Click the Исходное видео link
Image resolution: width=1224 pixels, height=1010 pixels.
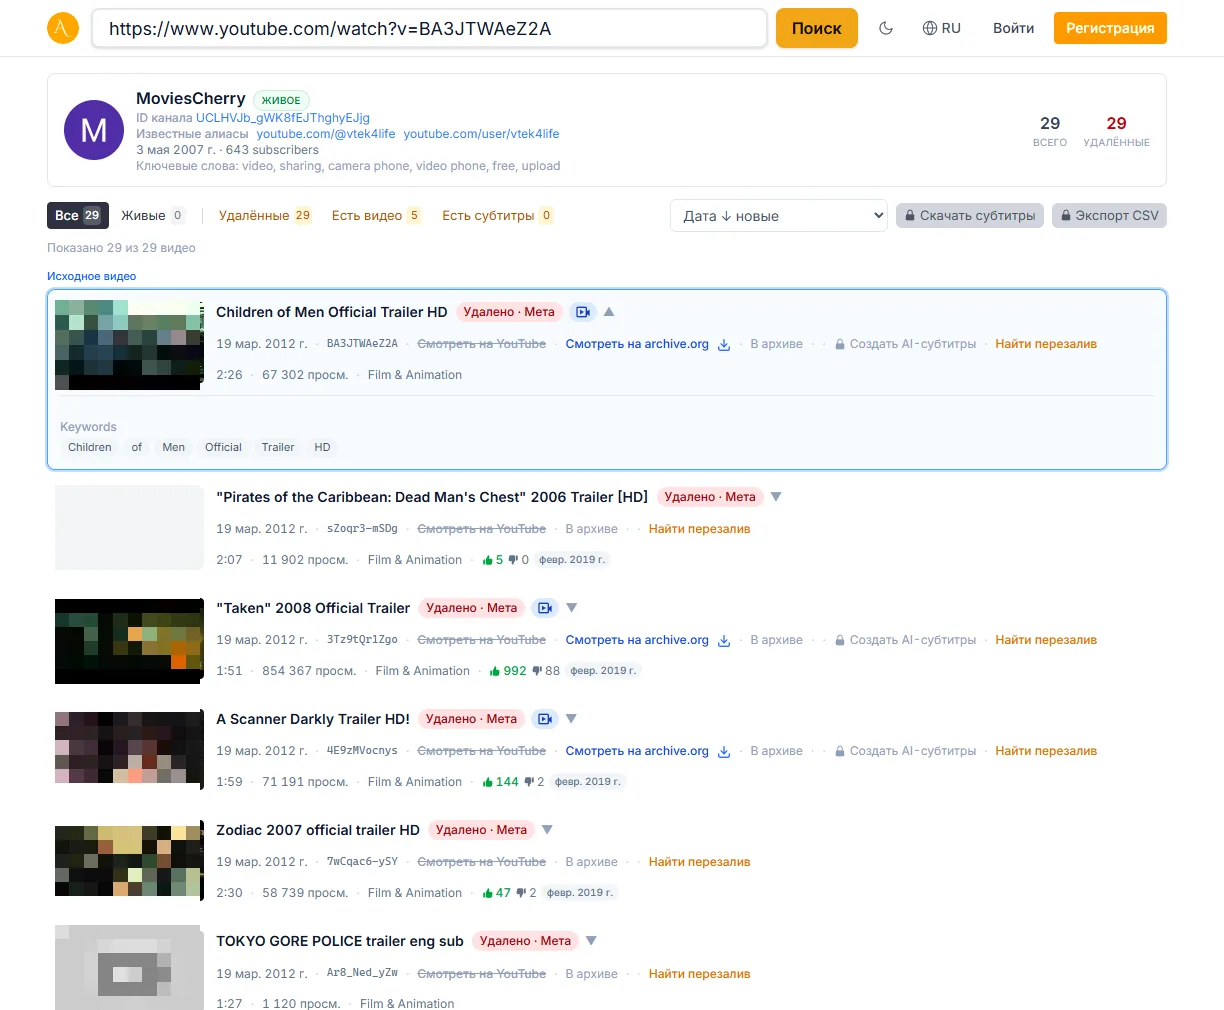click(91, 276)
